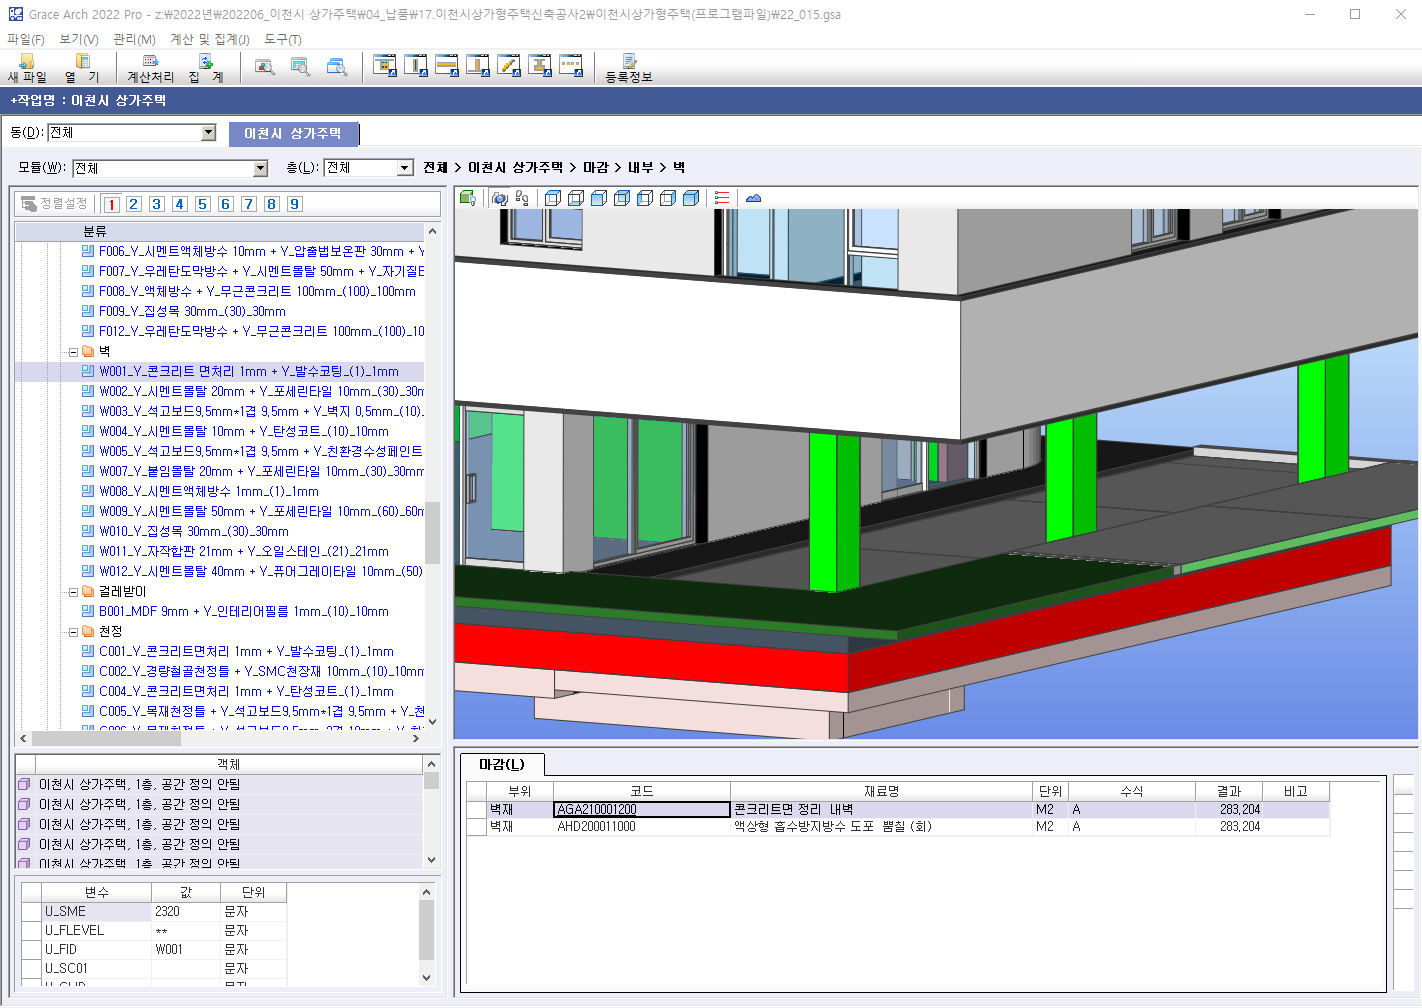Select tree item C002_Y_경량철골천정틀
The width and height of the screenshot is (1422, 1008).
tap(253, 671)
